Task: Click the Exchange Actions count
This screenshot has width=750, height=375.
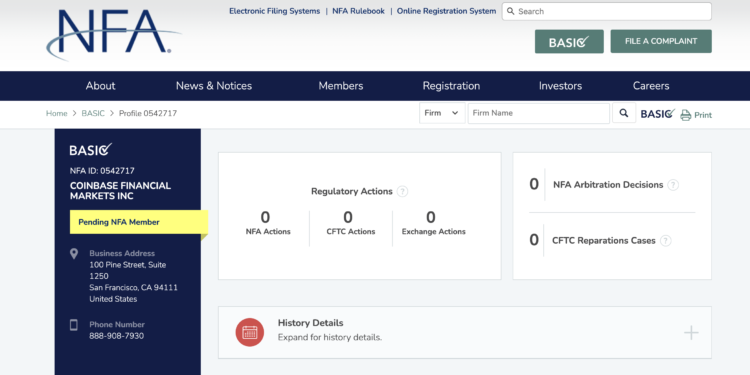Action: [430, 218]
